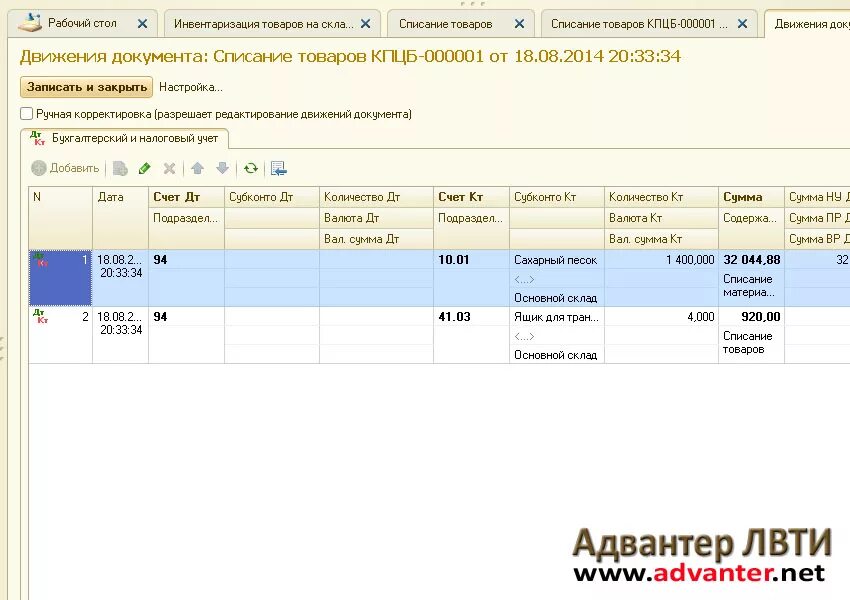Close the Списание товаров tab
Viewport: 850px width, 600px height.
point(519,24)
